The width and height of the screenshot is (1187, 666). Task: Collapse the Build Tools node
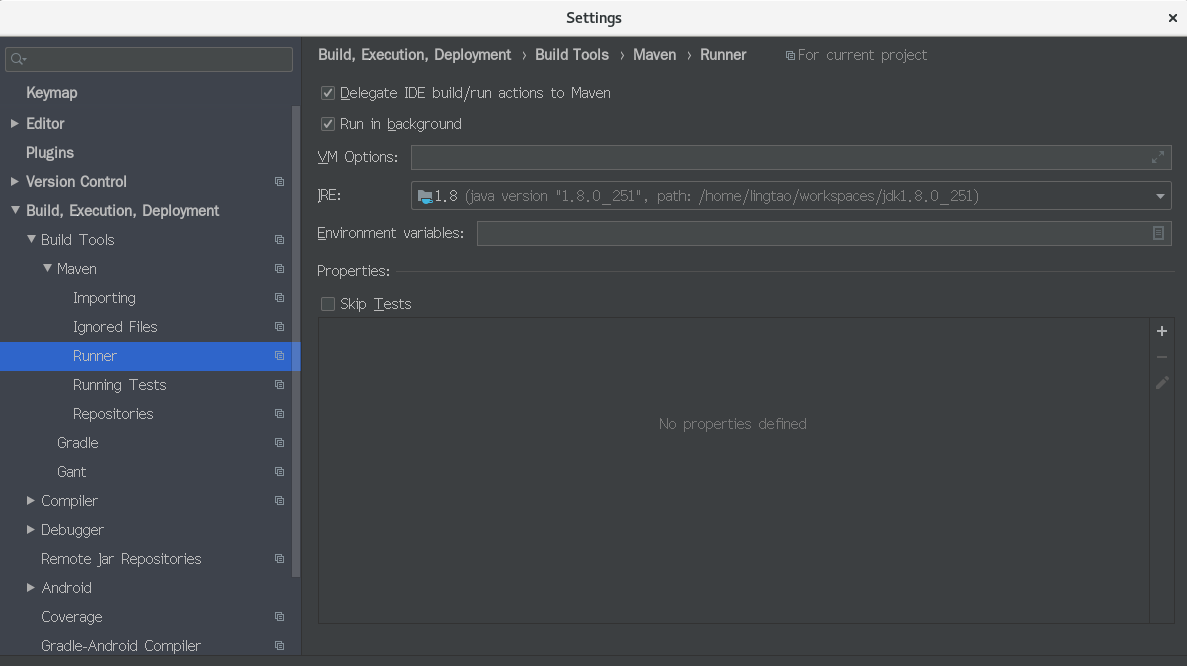(31, 239)
